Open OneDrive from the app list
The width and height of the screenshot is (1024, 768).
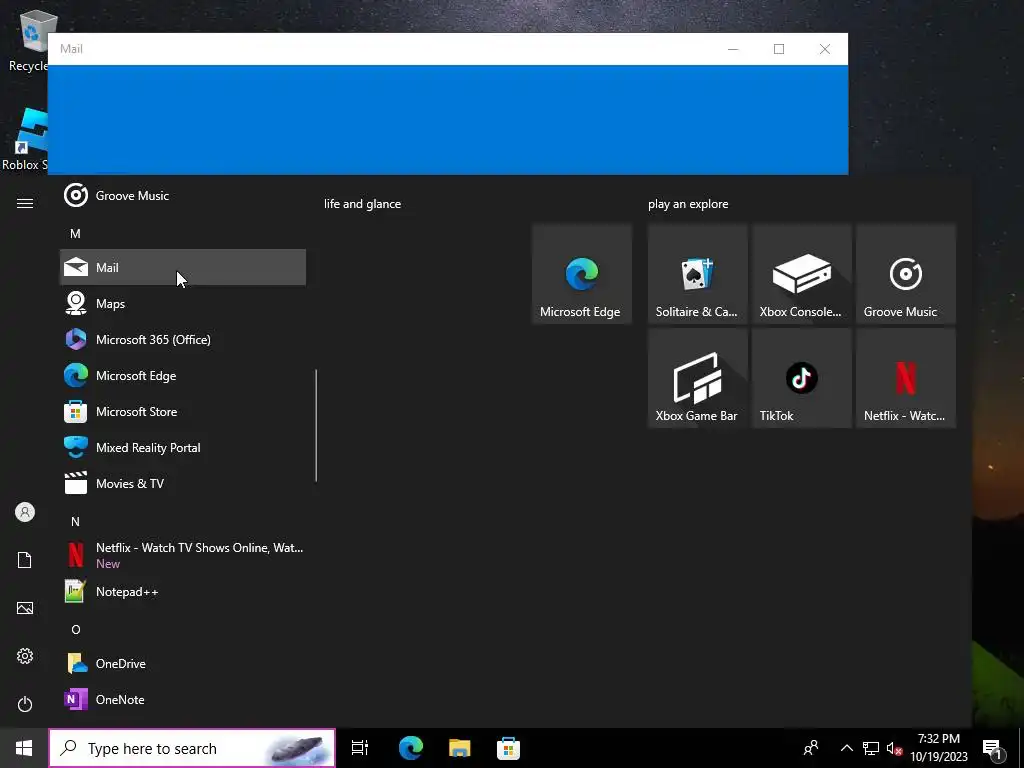(x=183, y=664)
